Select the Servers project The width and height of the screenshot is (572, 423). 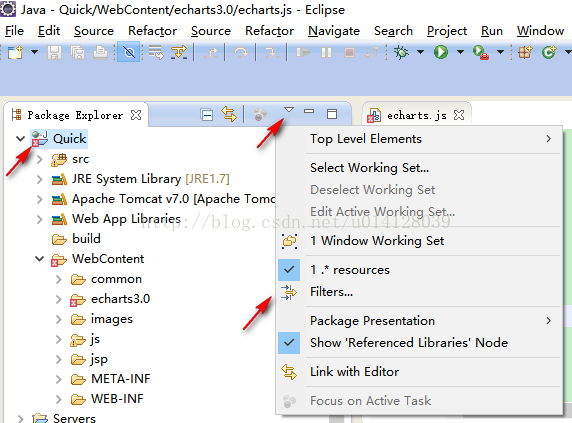(74, 418)
